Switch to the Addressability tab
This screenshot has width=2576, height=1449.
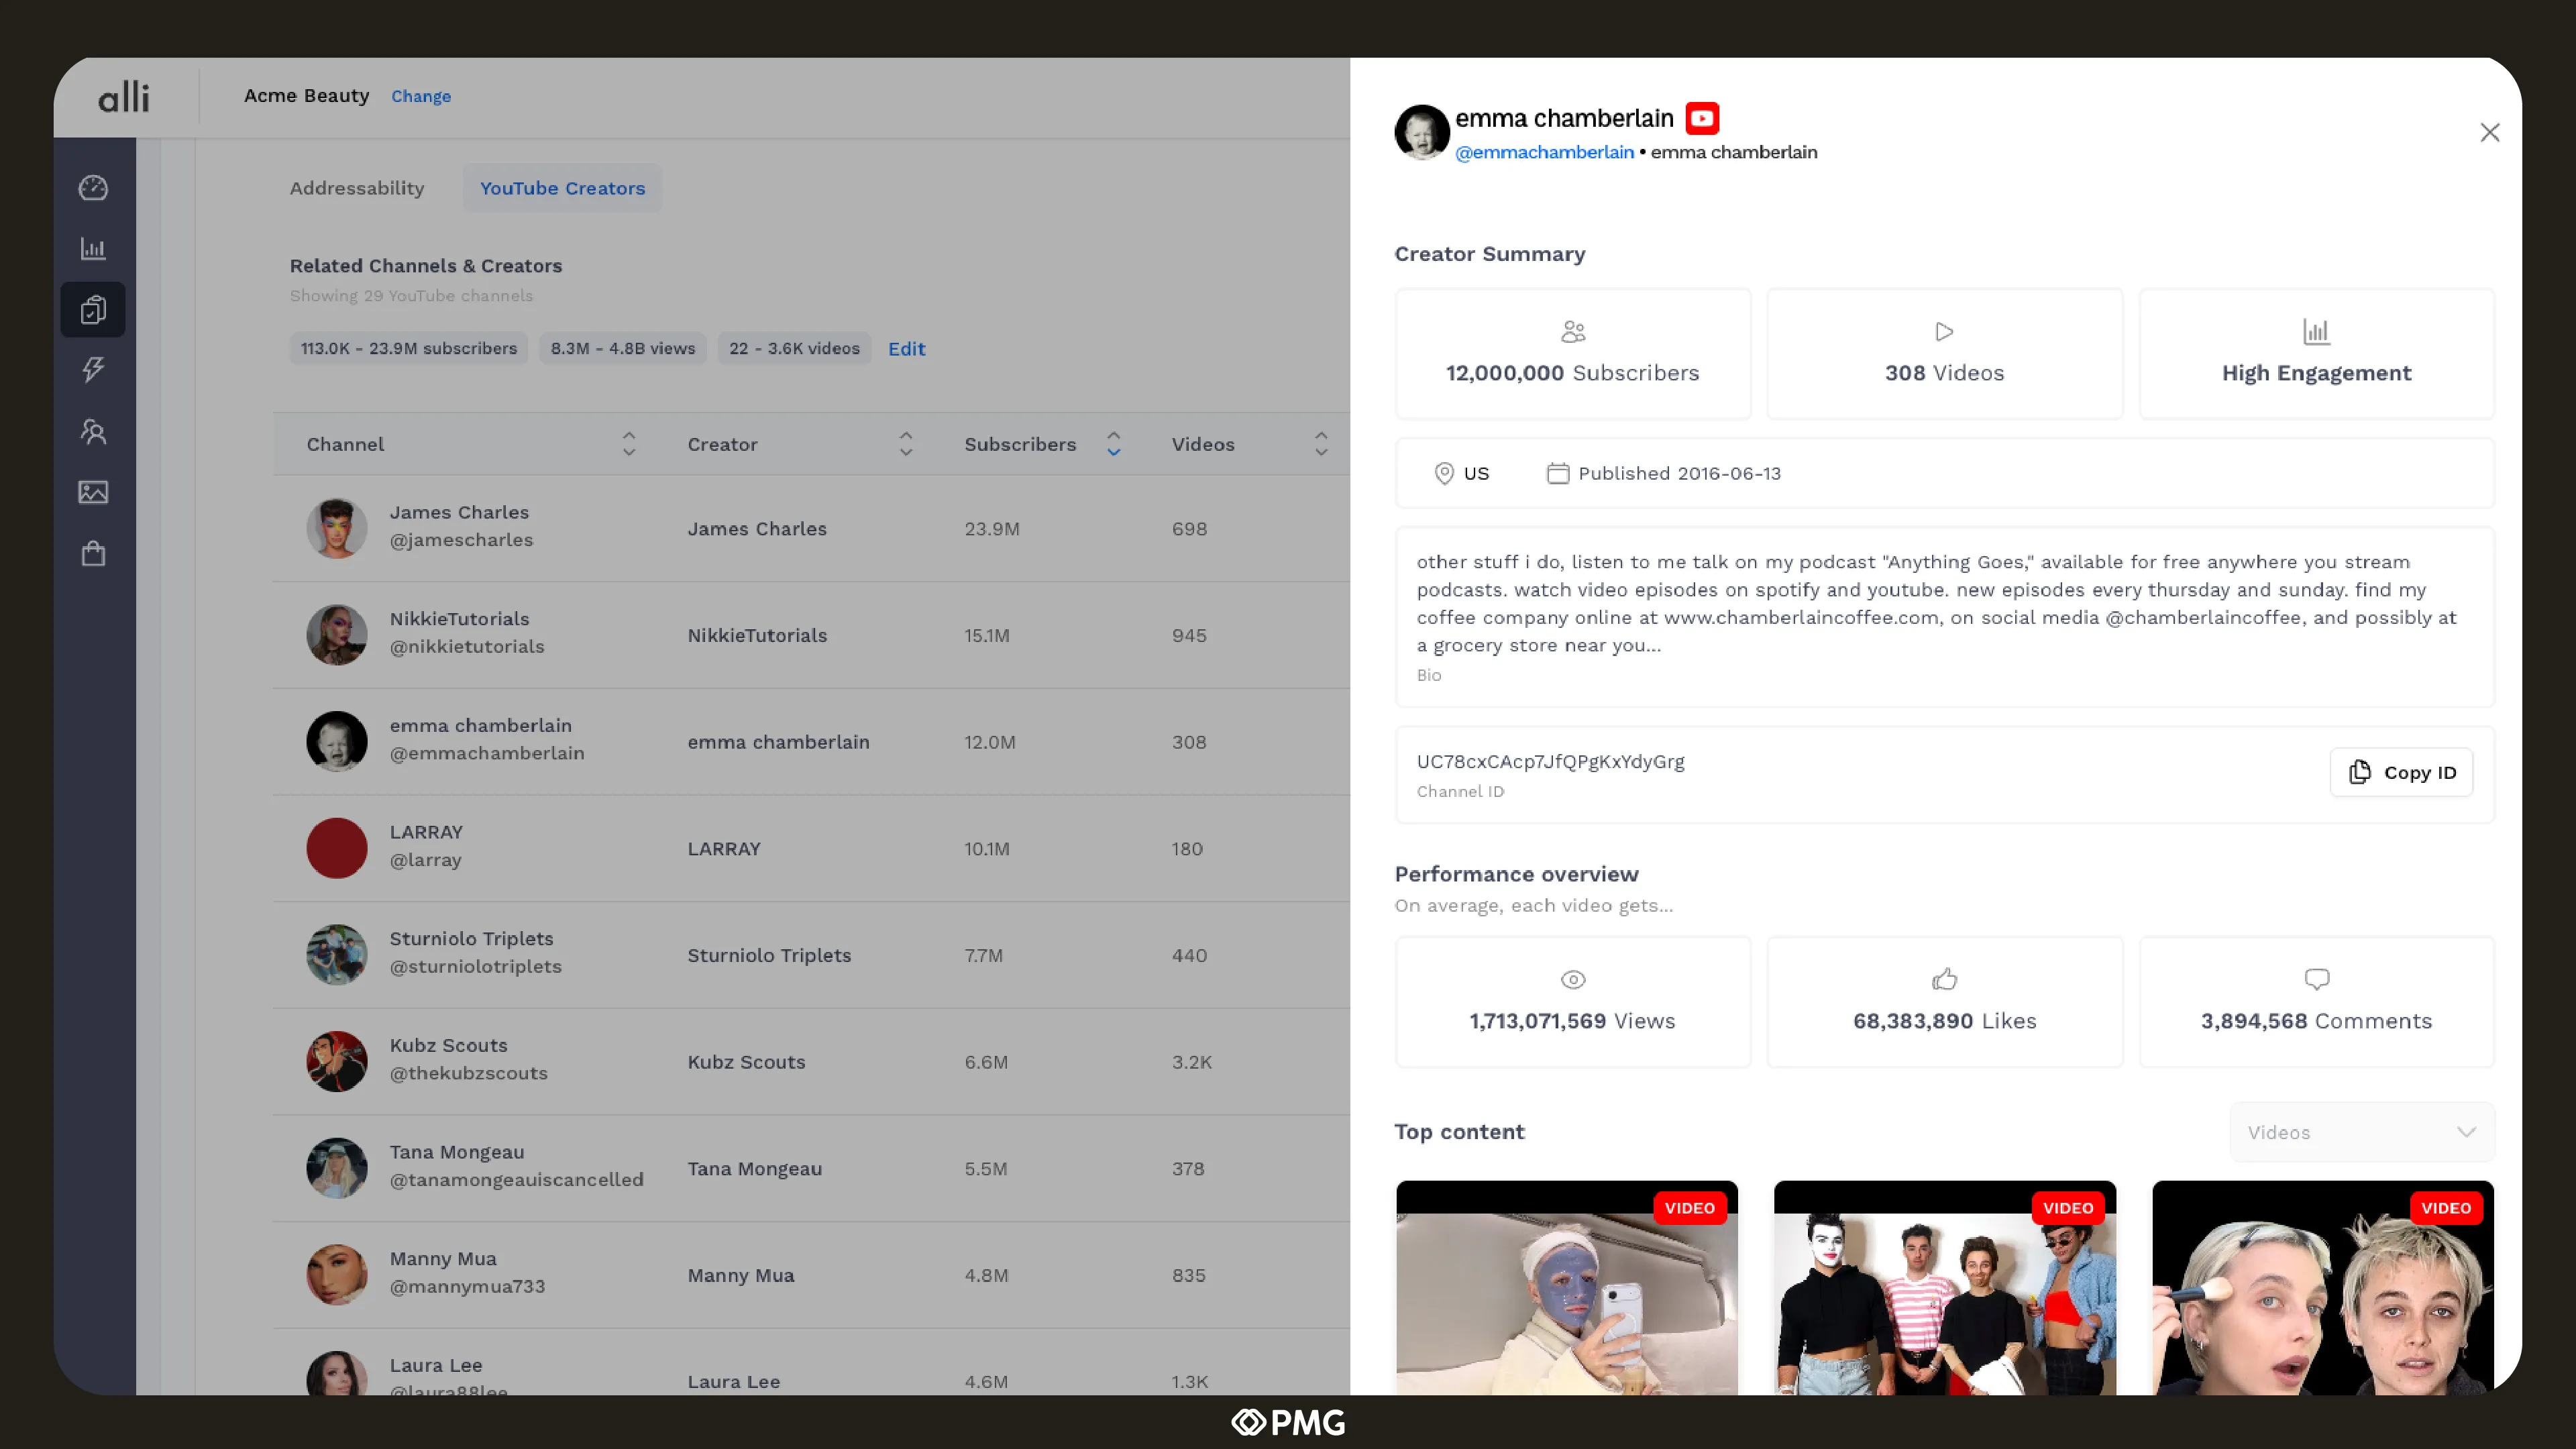pos(357,188)
